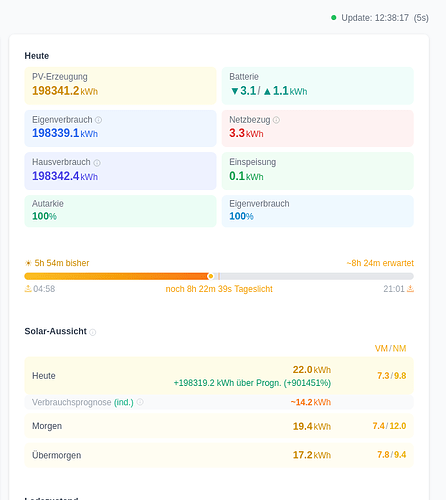Click the sunset icon next to 21:01
Viewport: 446px width, 500px height.
point(410,289)
